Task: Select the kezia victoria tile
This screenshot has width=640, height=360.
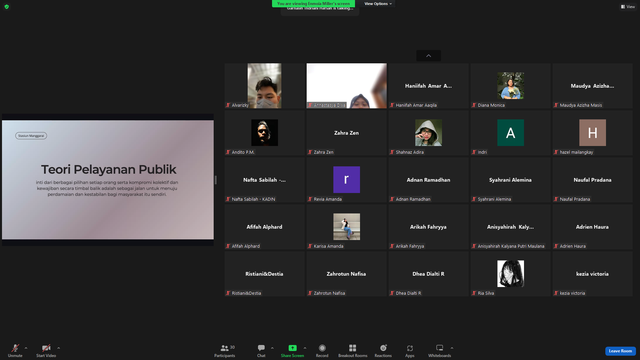Action: click(x=592, y=273)
